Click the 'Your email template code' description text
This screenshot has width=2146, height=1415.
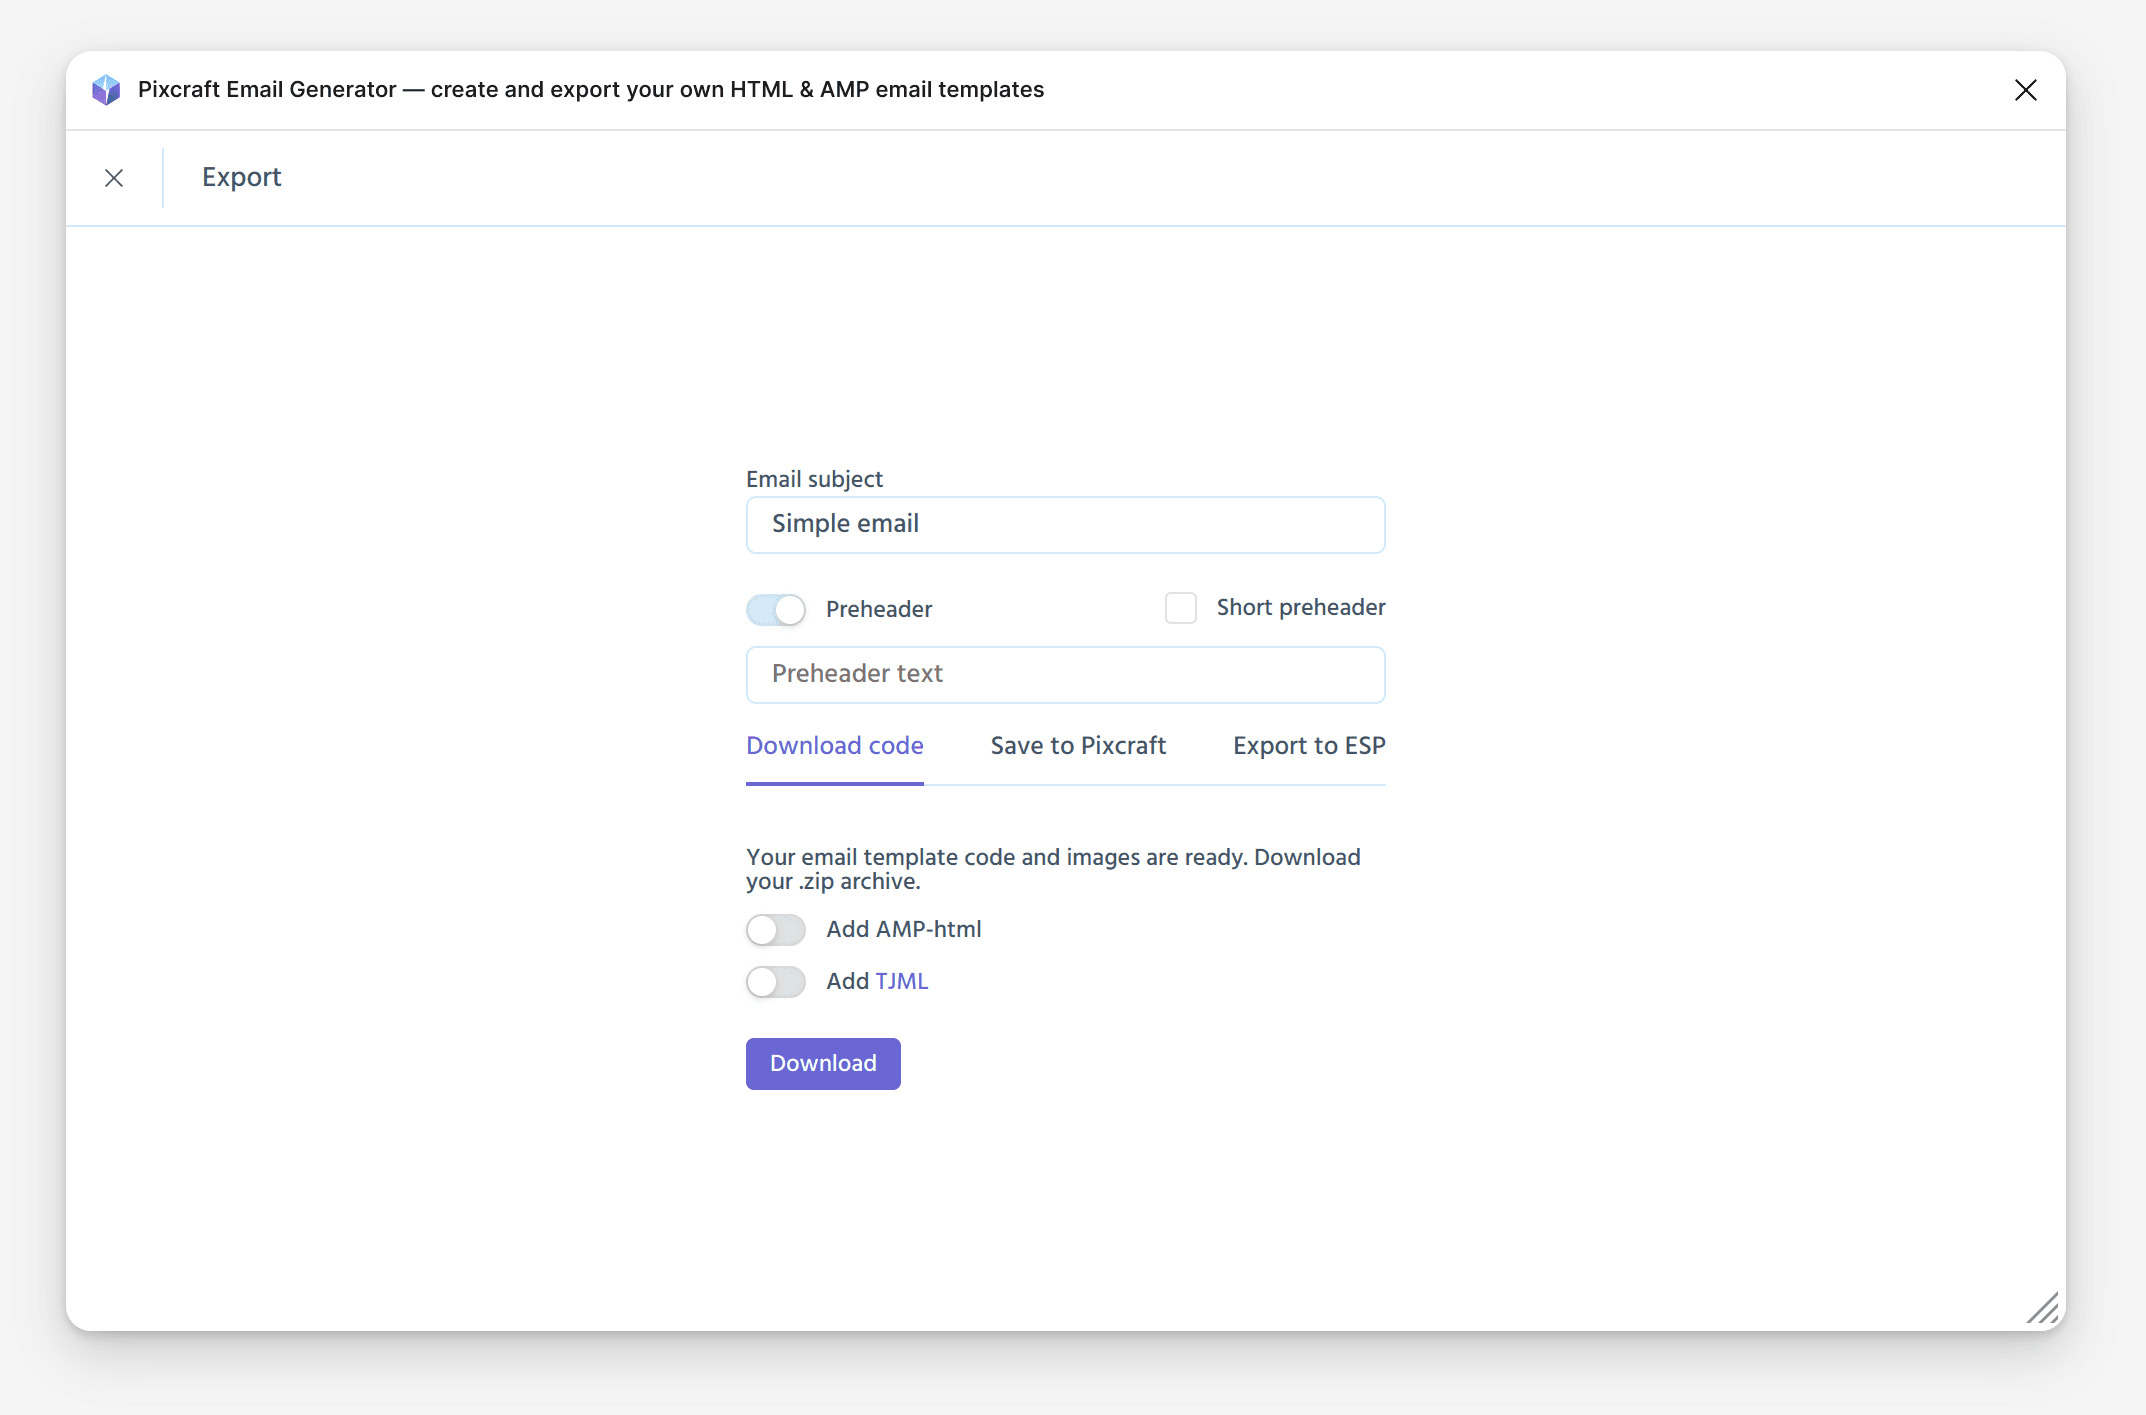pos(1053,869)
